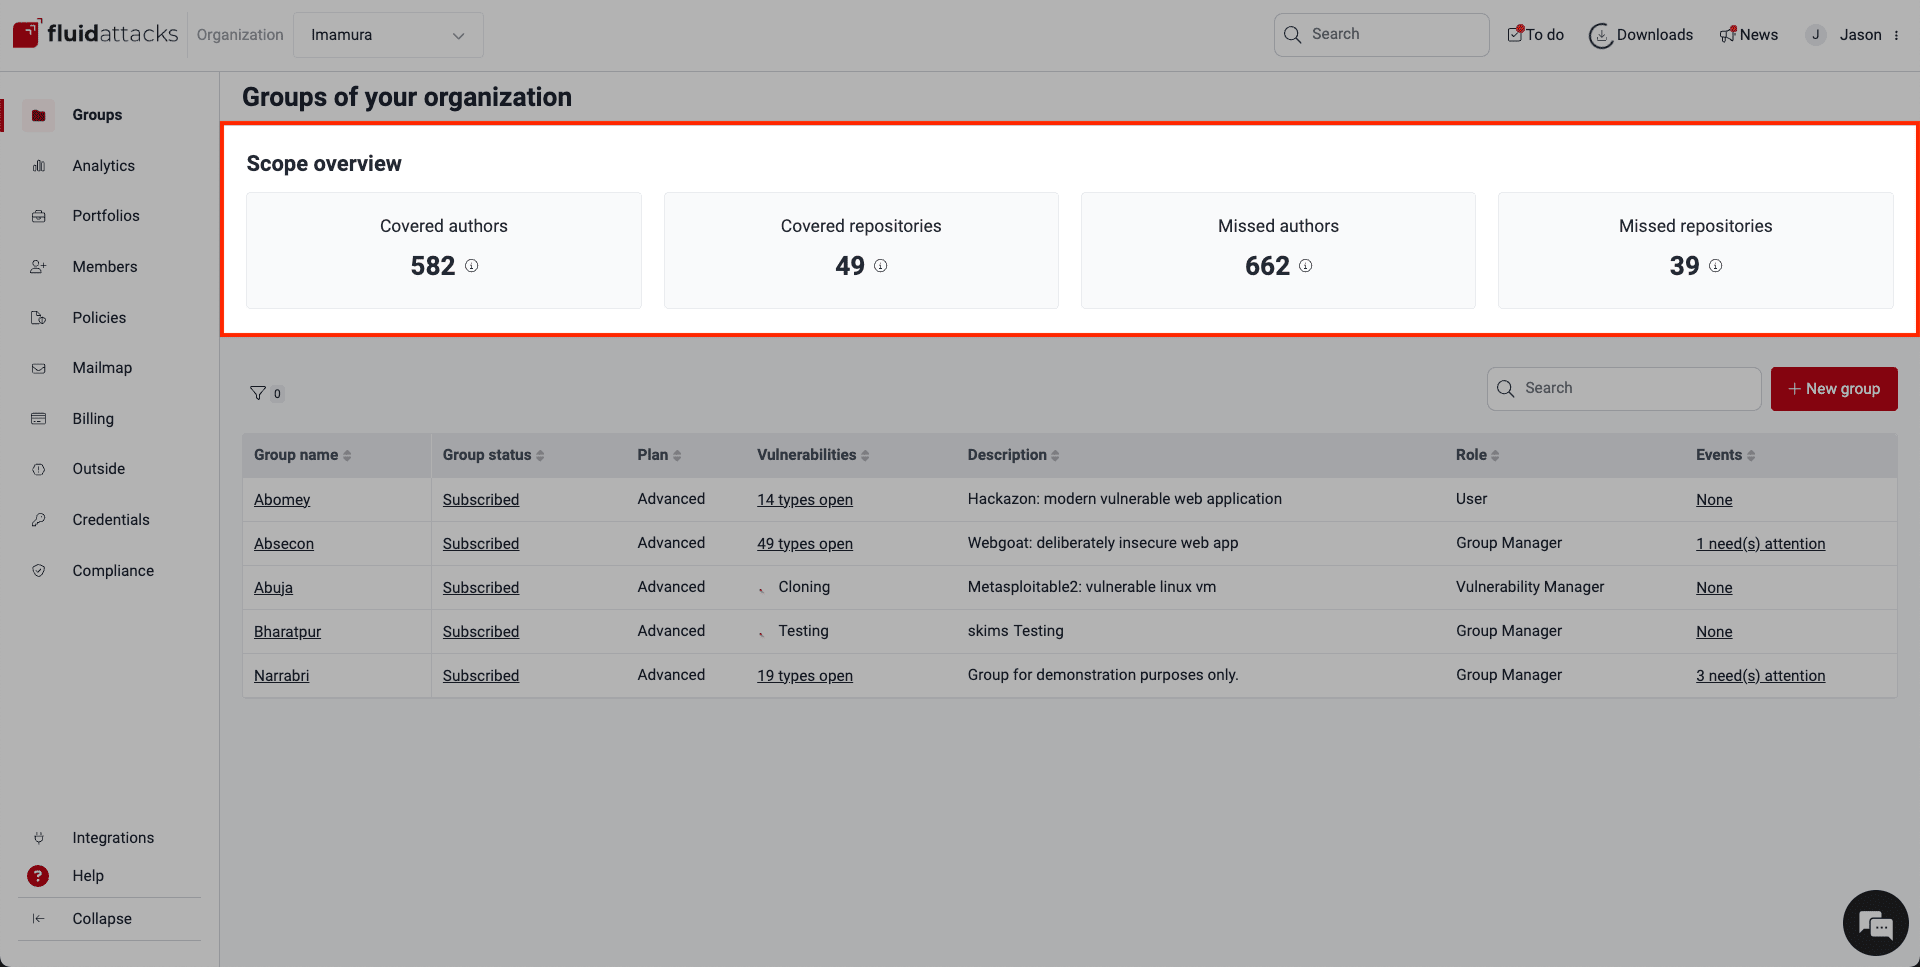Click the groups table Search field

click(x=1624, y=389)
